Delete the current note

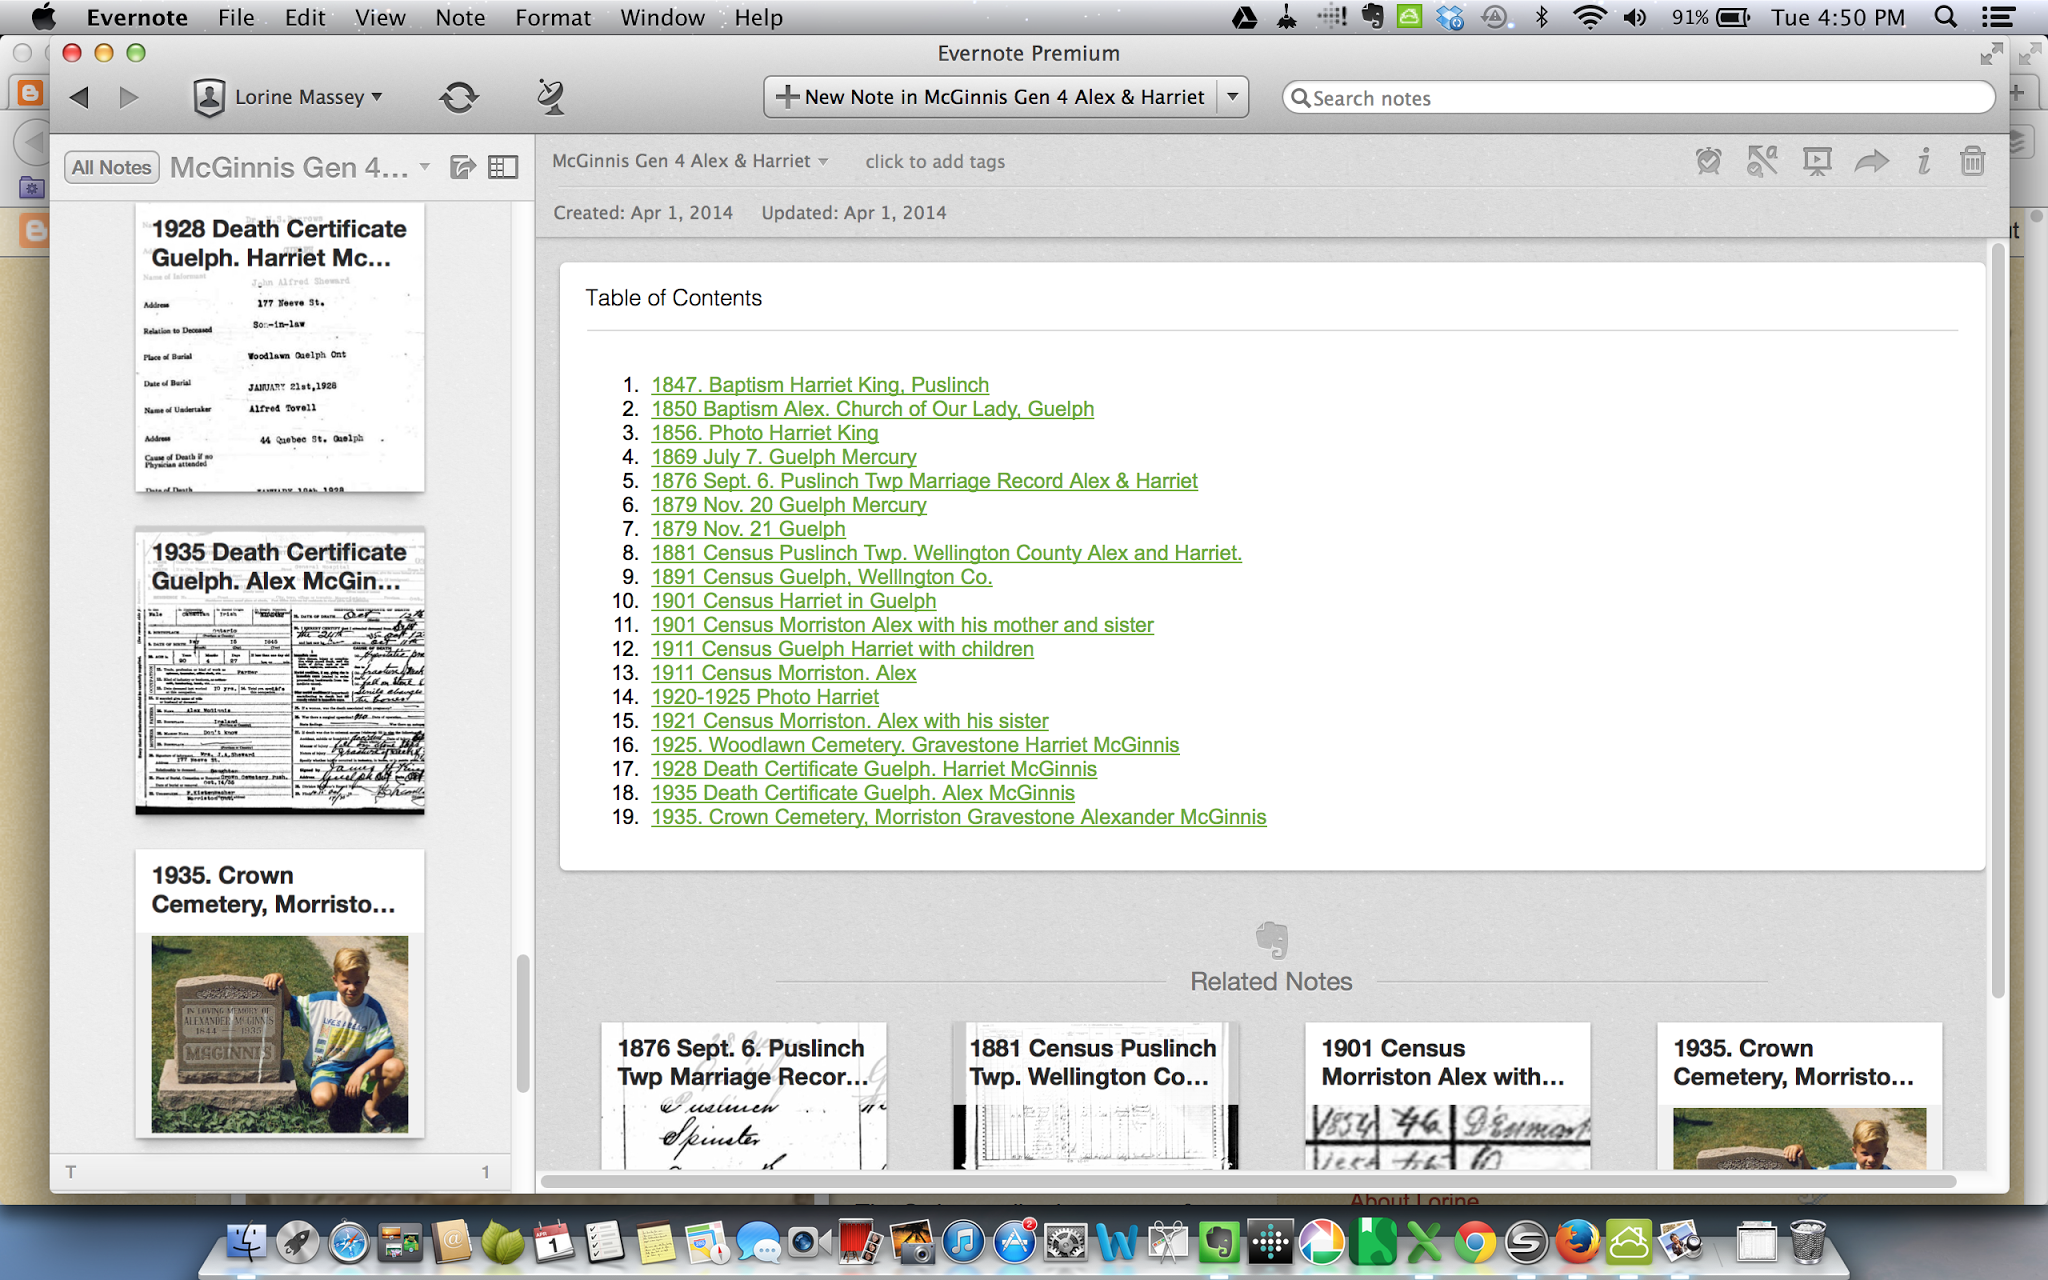[1972, 160]
